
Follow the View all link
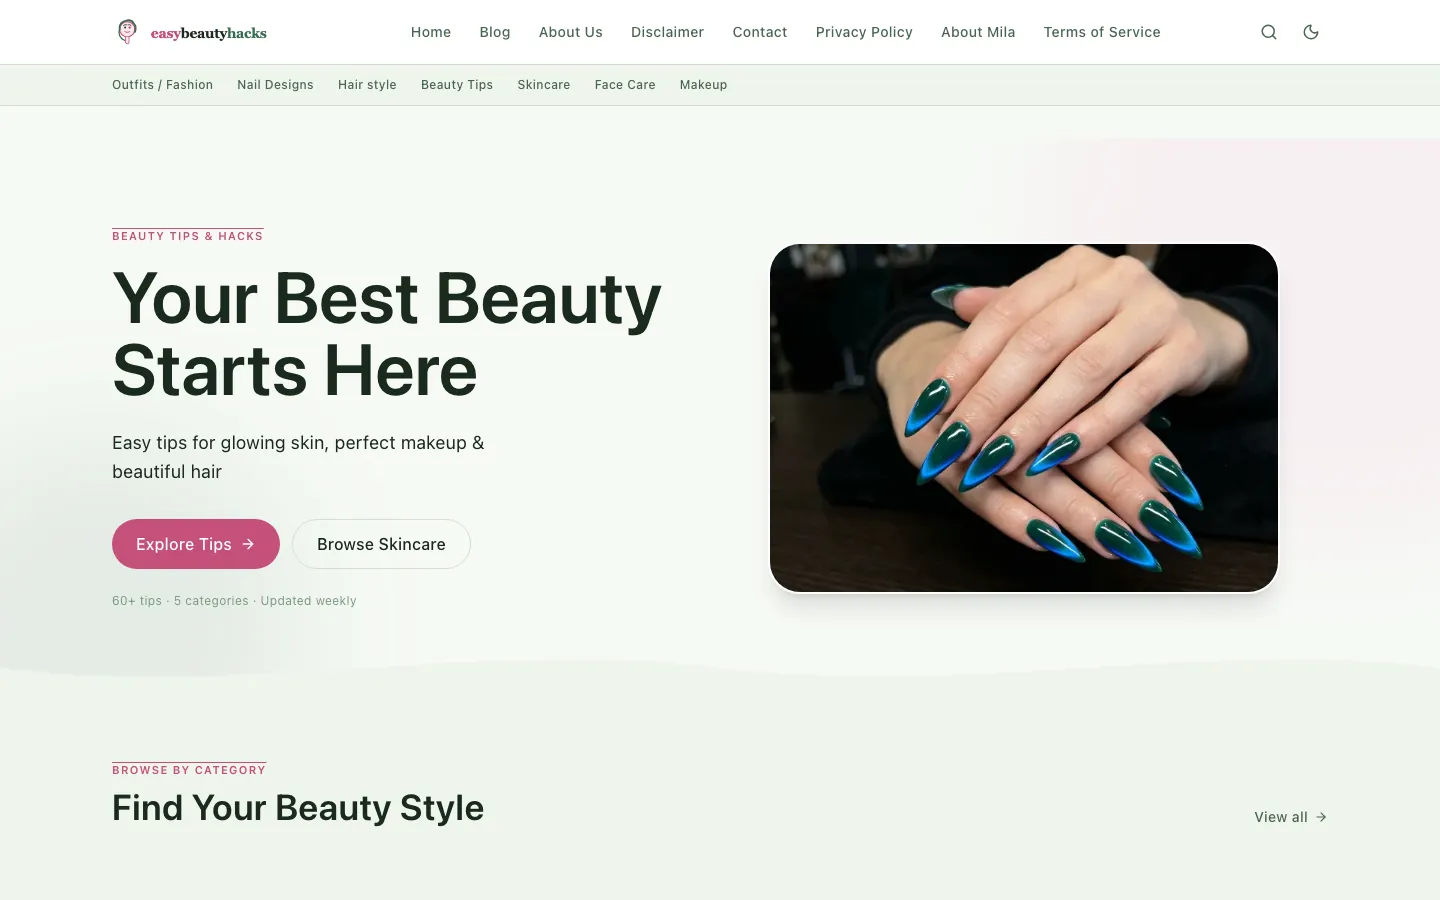pos(1291,817)
